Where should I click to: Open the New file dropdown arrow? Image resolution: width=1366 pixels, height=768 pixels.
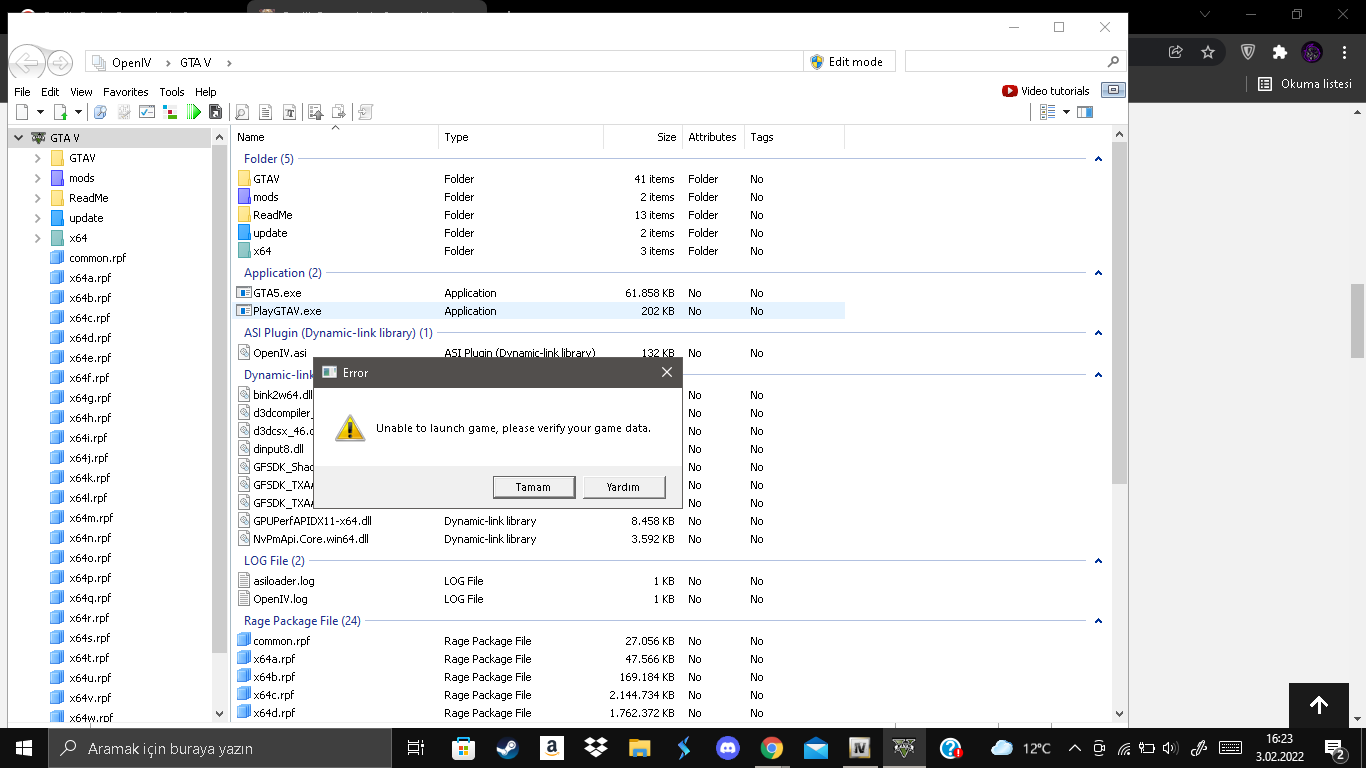(x=38, y=112)
